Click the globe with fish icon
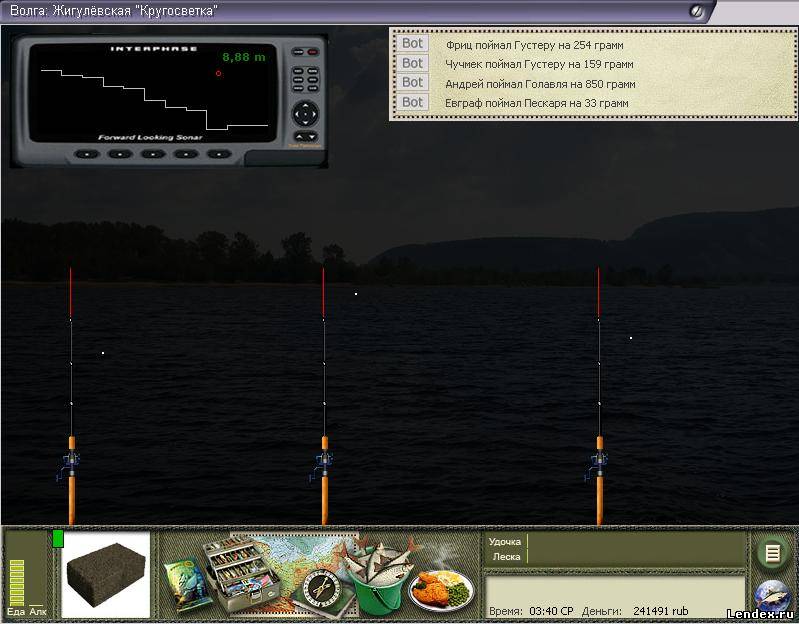The width and height of the screenshot is (799, 624). [x=771, y=597]
